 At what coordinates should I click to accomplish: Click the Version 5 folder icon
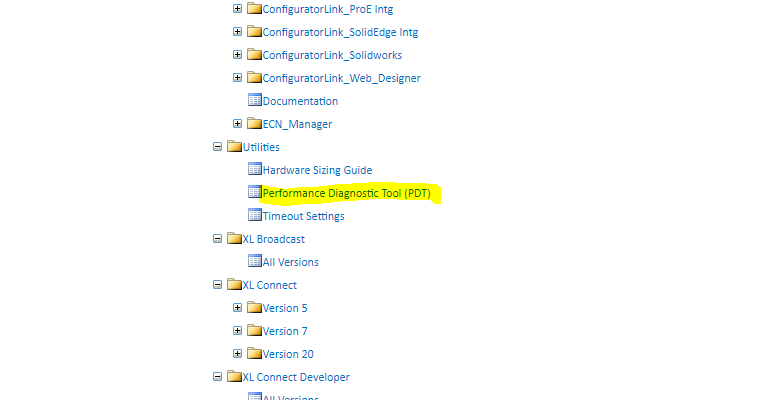click(x=254, y=307)
